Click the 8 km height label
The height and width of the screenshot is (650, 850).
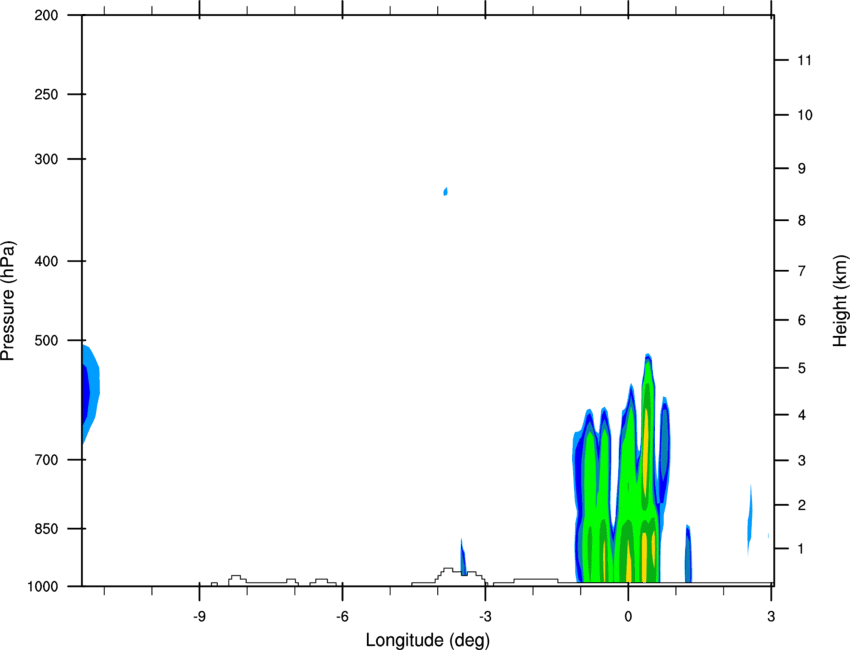[x=802, y=221]
